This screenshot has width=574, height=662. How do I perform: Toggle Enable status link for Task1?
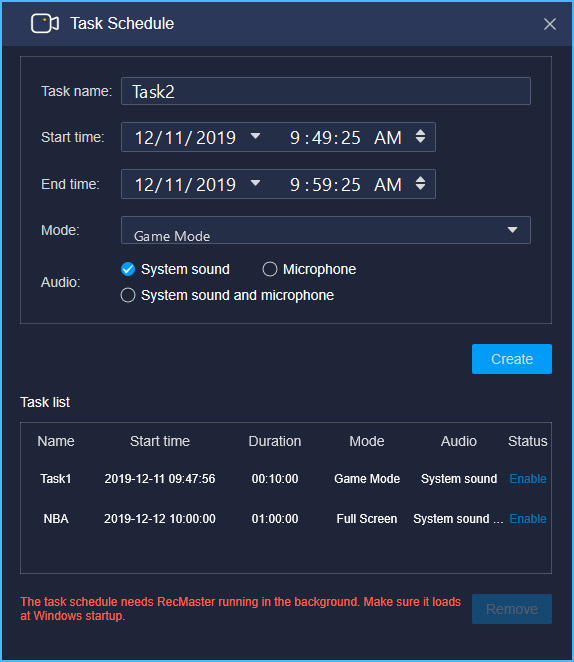point(528,479)
